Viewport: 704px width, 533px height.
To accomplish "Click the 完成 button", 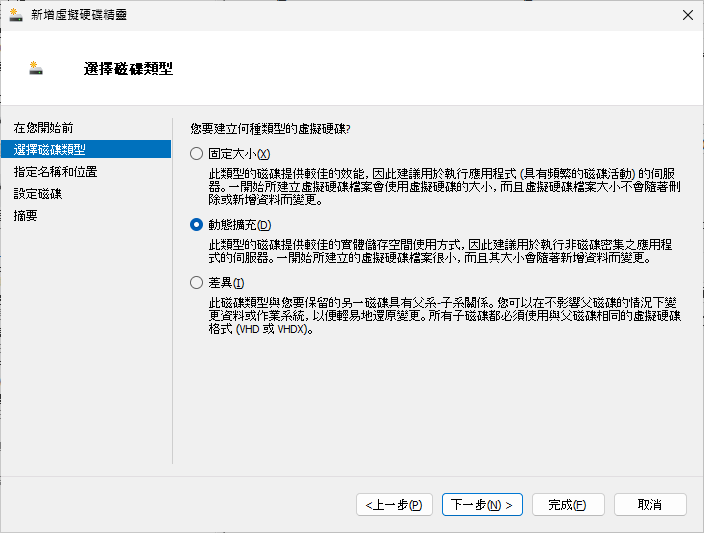I will [568, 505].
